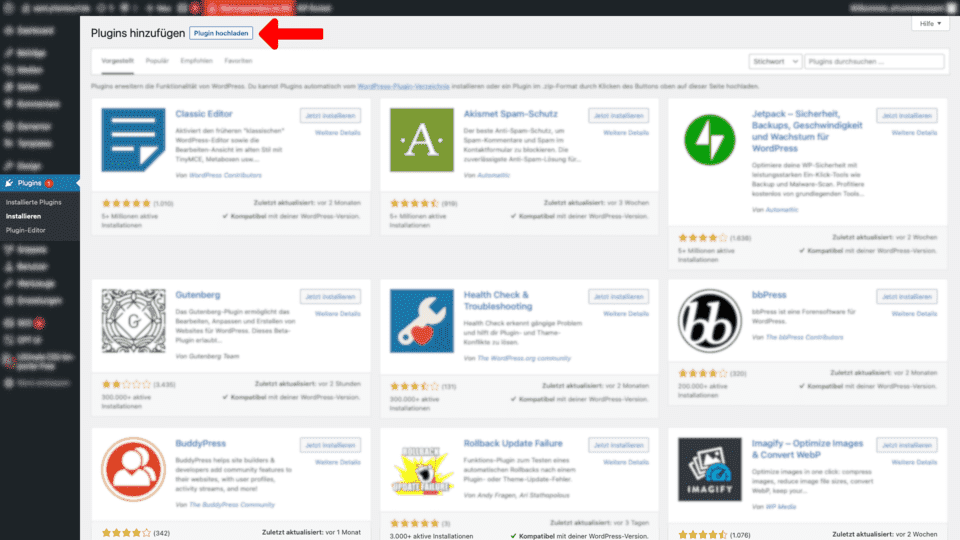Open Werkzeuge in the admin sidebar

click(36, 283)
